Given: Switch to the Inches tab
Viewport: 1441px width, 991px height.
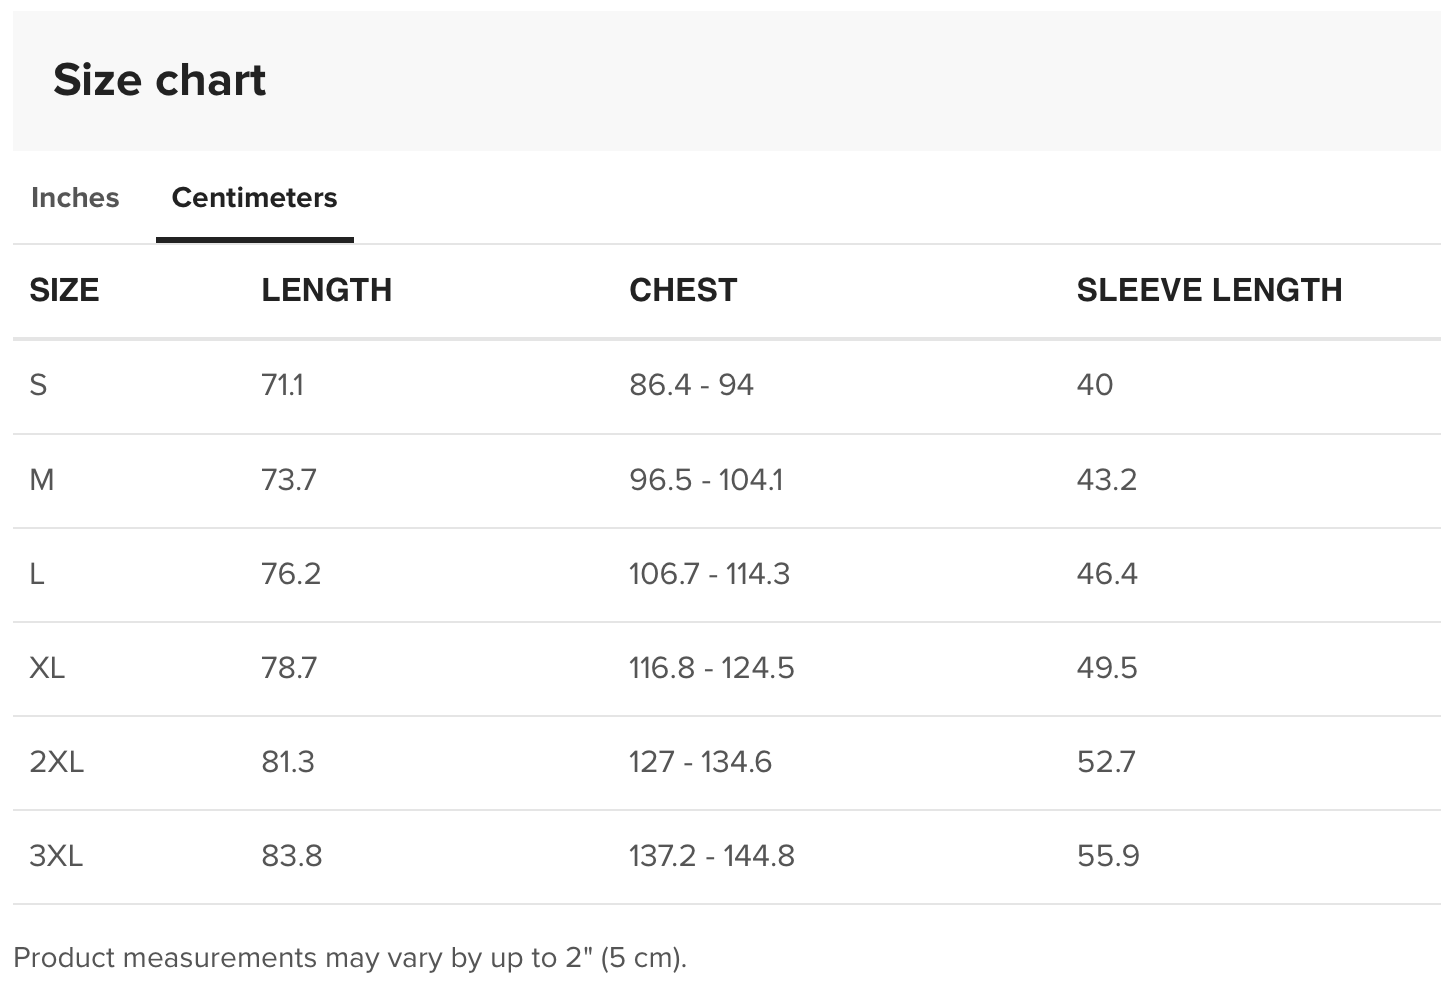Looking at the screenshot, I should pos(75,198).
